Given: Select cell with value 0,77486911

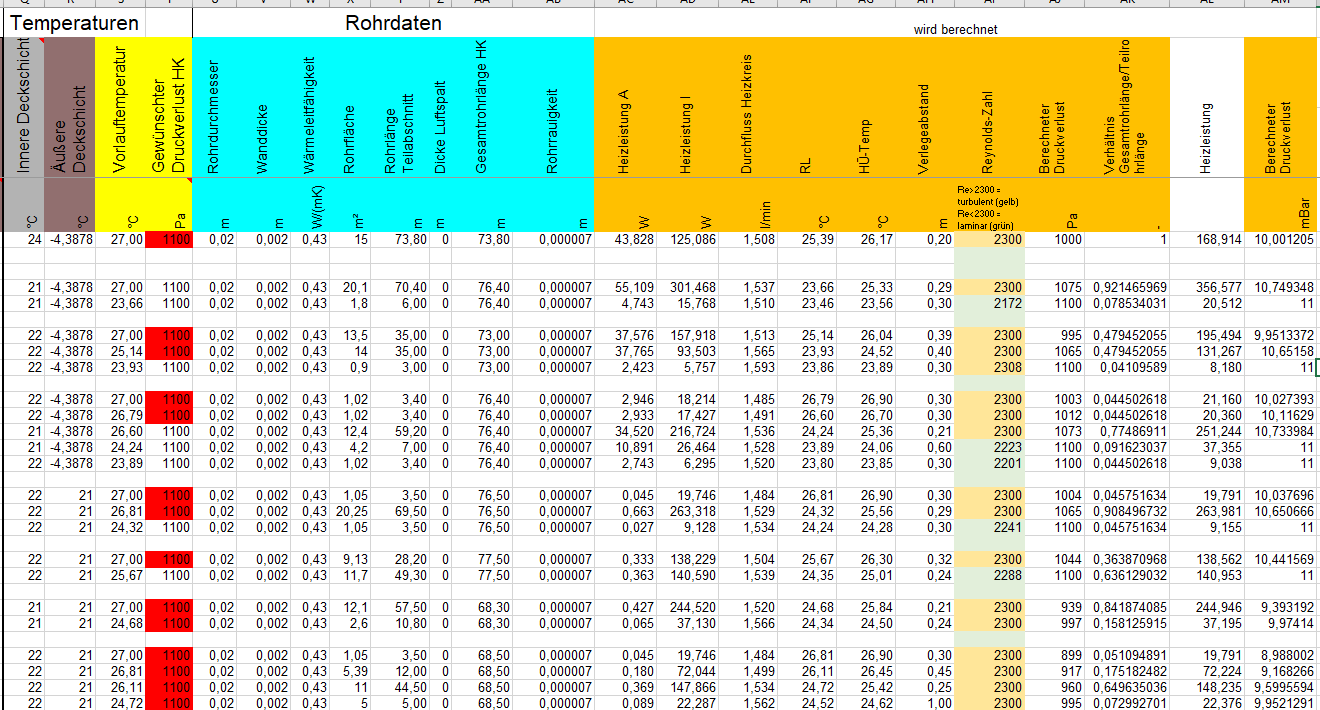Looking at the screenshot, I should point(1127,431).
